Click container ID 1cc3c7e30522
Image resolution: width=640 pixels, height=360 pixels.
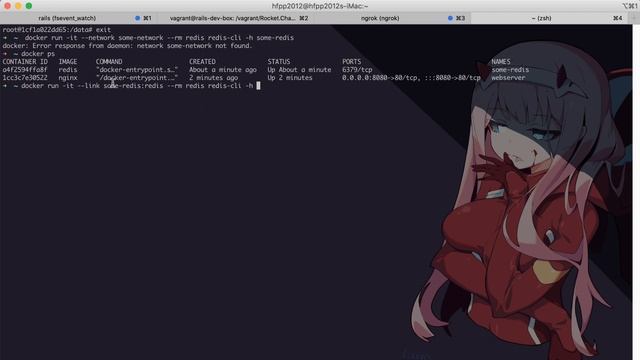(25, 78)
